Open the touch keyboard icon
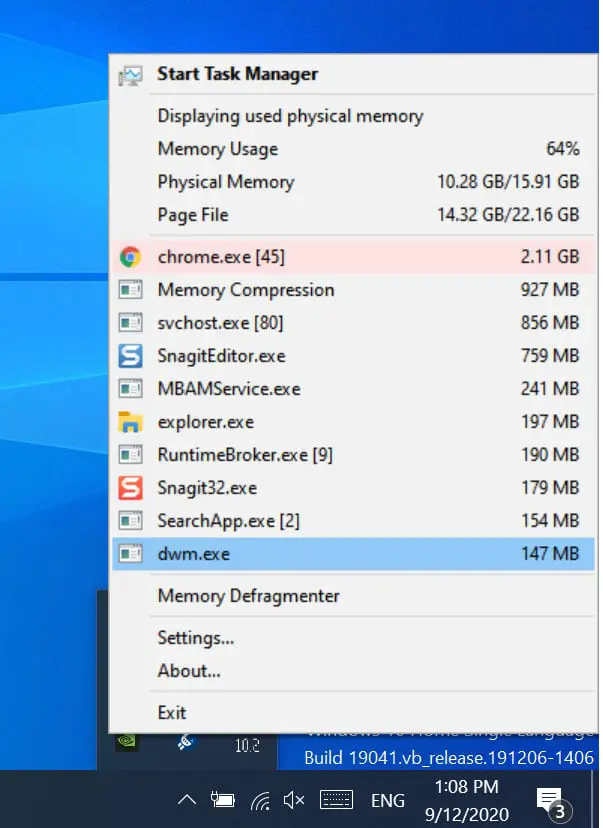 click(336, 800)
